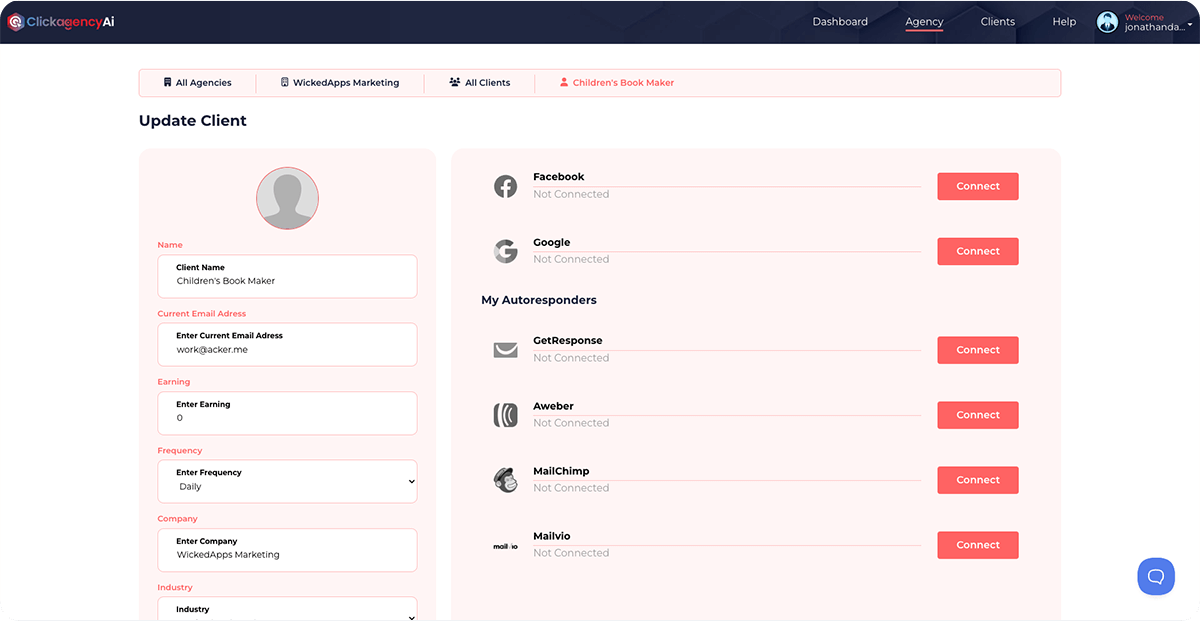Select the GetResponse autoresponder icon
1200x621 pixels.
click(506, 350)
